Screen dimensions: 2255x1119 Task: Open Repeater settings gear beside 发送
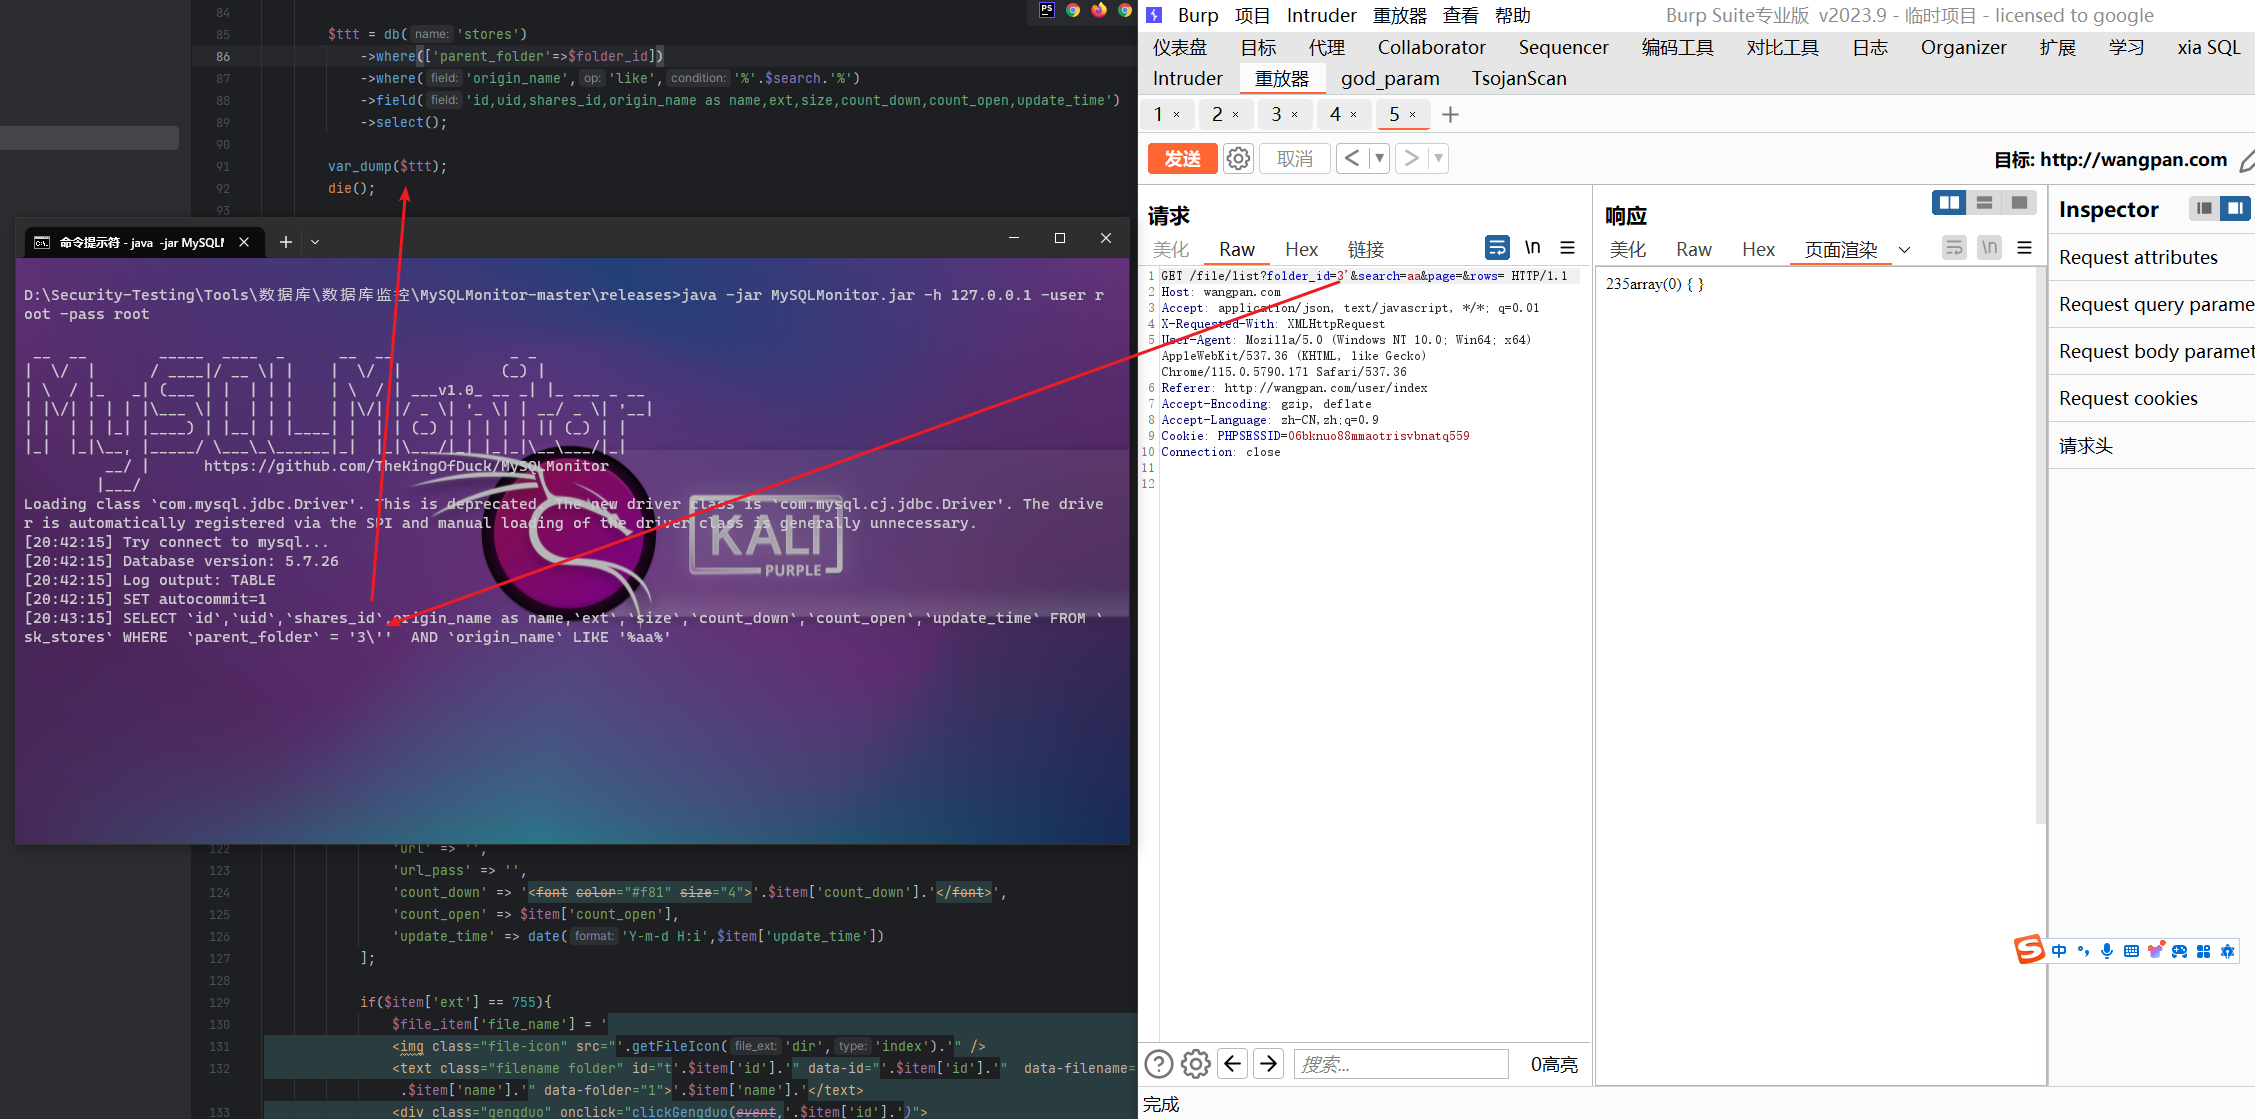(1238, 159)
